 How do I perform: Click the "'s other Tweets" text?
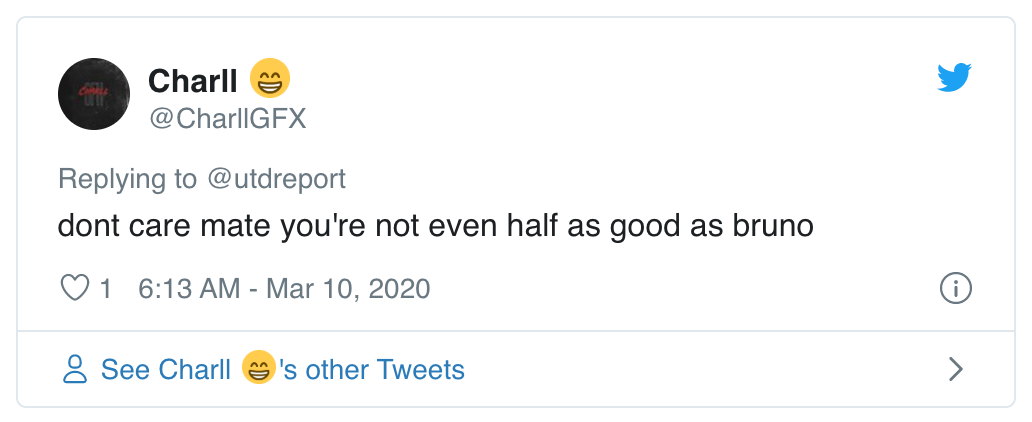click(372, 370)
